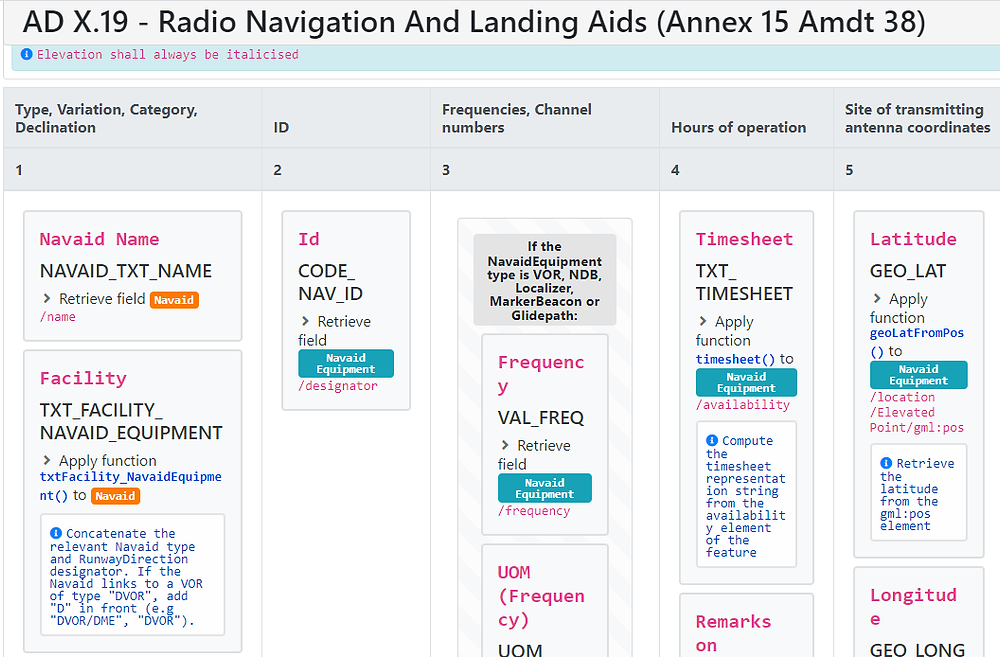1000x657 pixels.
Task: Click Frequencies, Channel numbers column header
Action: pyautogui.click(x=517, y=118)
